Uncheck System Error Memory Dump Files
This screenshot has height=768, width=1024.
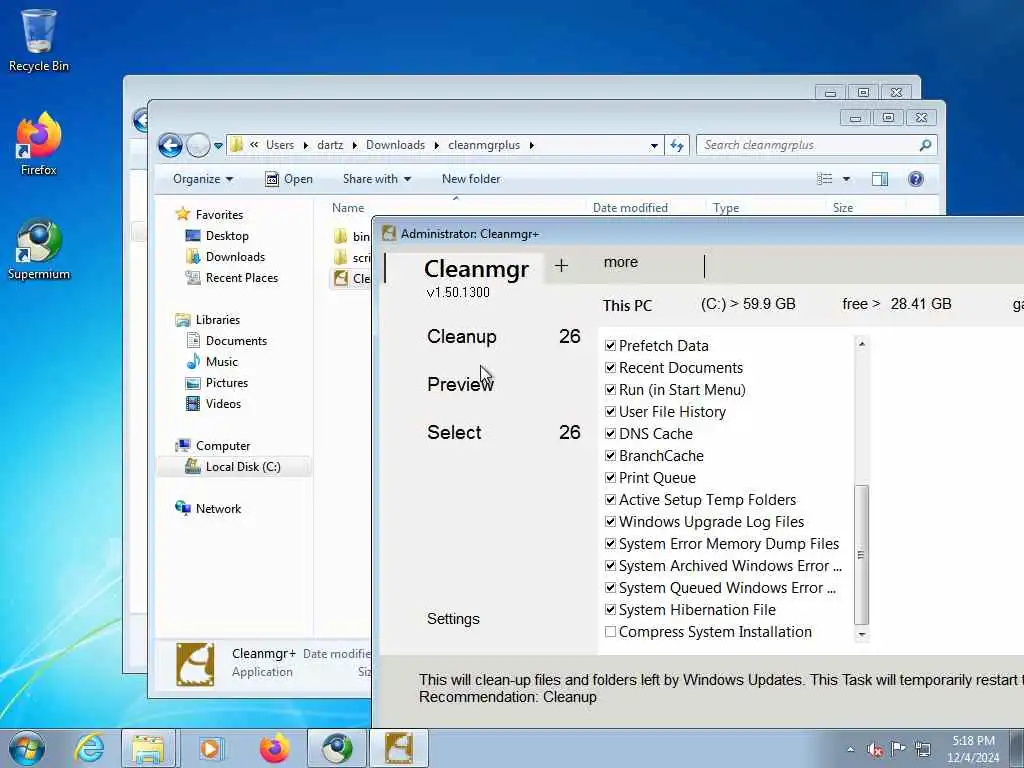610,543
